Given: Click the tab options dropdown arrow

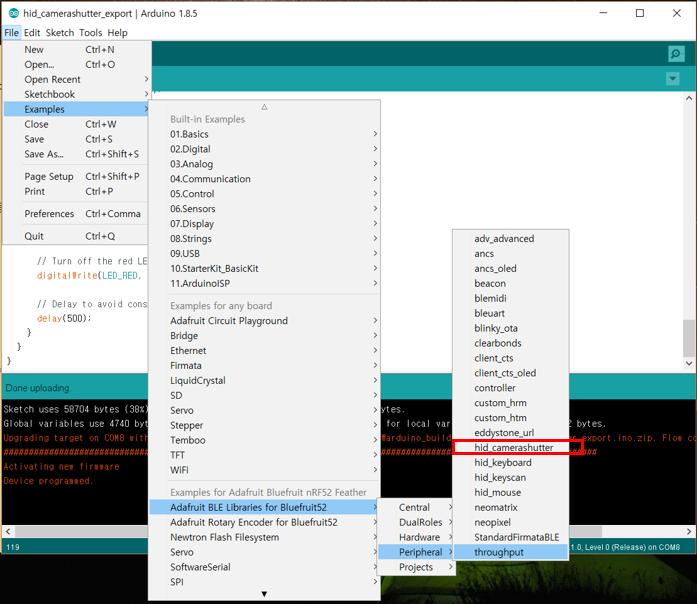Looking at the screenshot, I should [672, 79].
